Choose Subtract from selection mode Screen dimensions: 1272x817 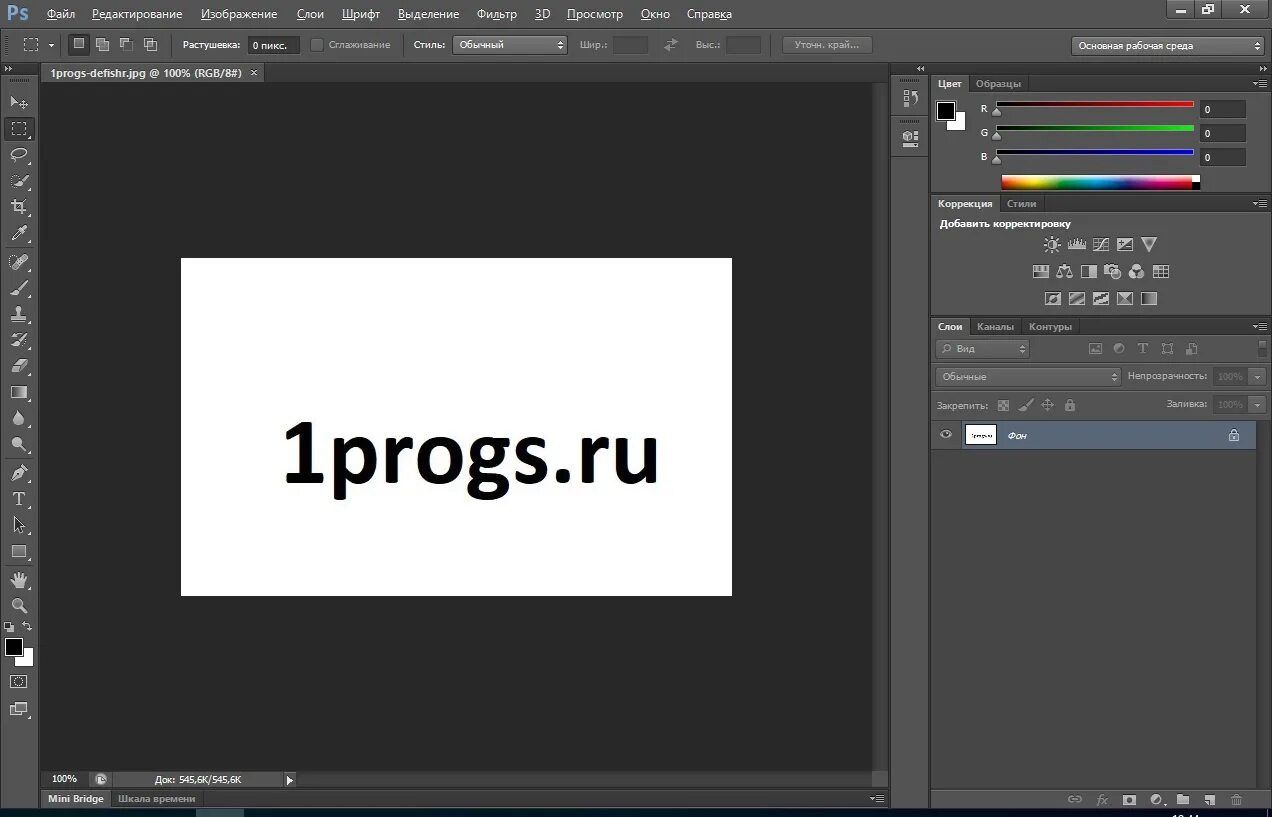126,44
